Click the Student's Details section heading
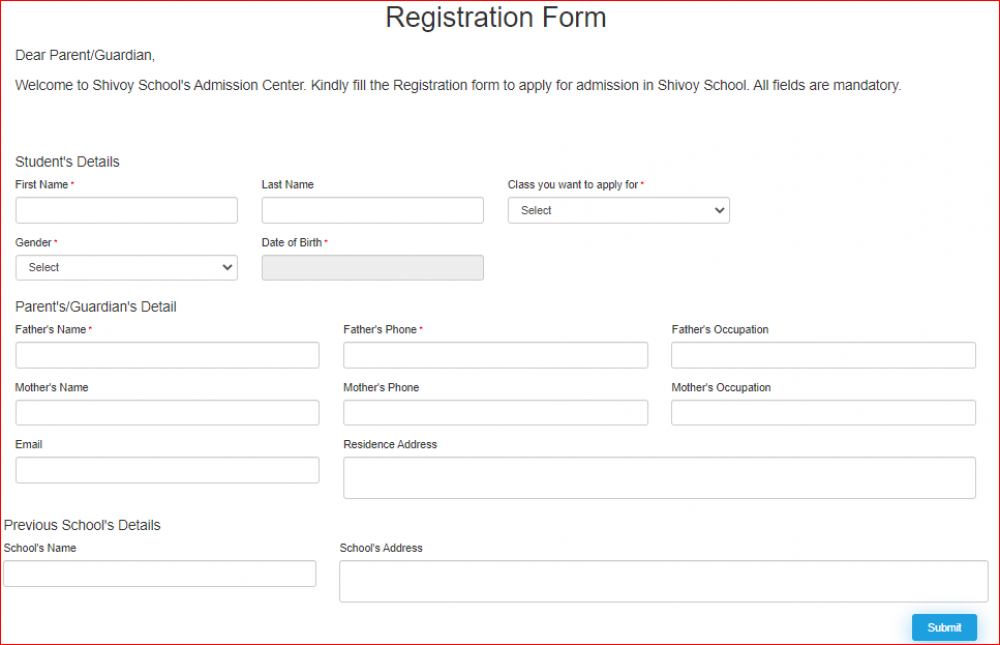1000x645 pixels. (x=67, y=162)
